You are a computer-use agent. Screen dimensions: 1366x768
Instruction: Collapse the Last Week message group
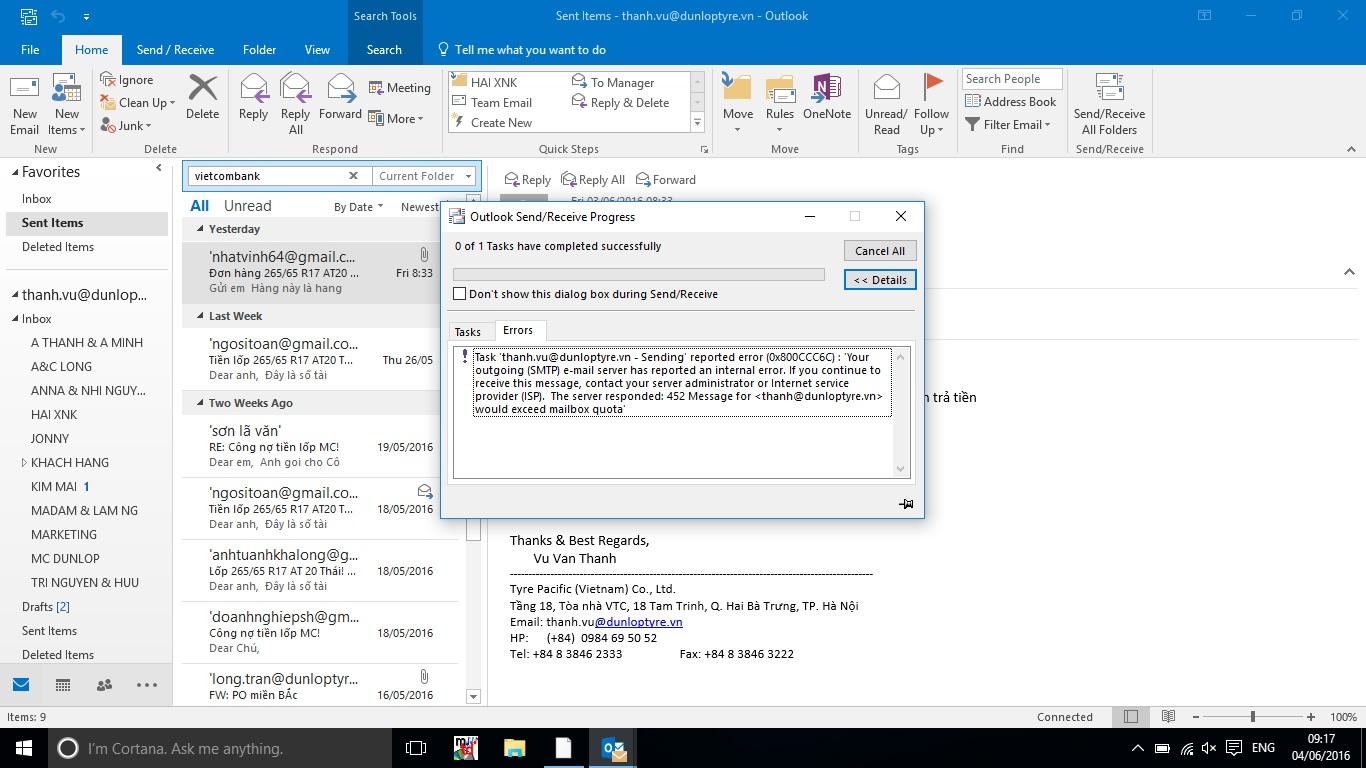tap(199, 316)
